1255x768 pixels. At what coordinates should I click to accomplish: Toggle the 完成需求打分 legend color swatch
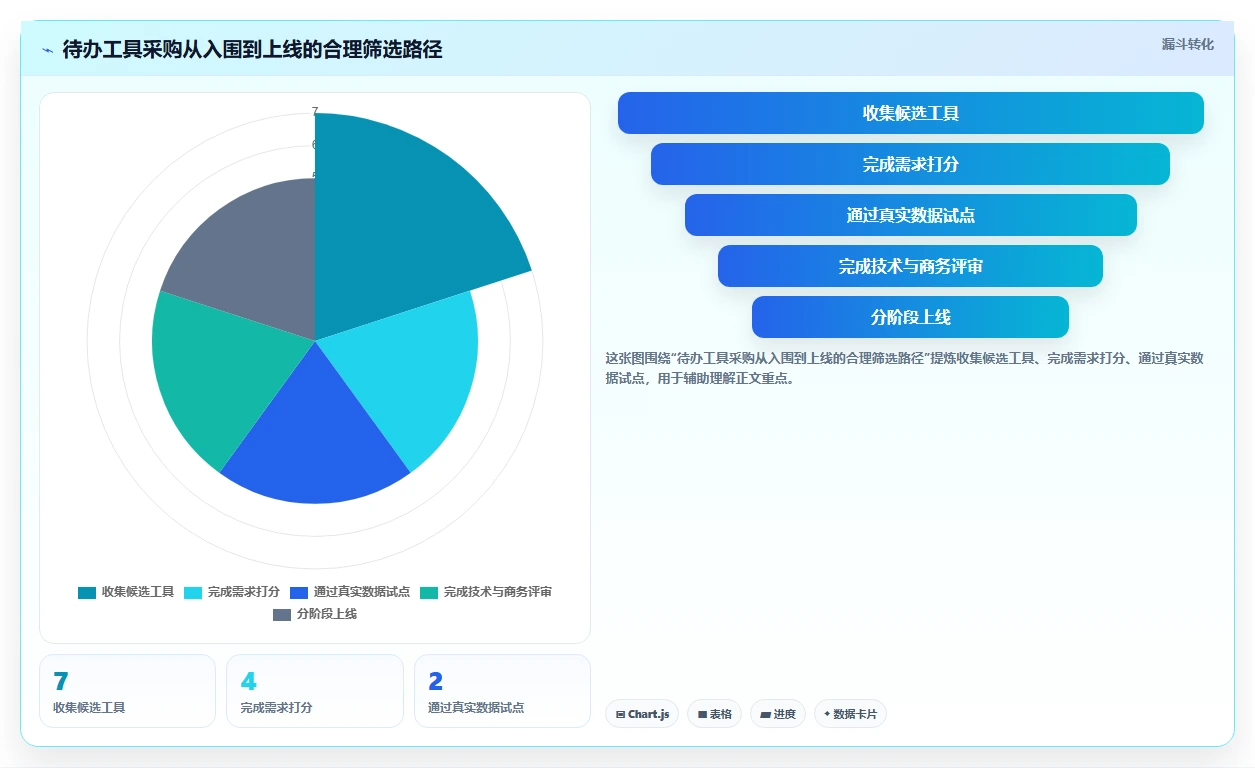coord(193,592)
